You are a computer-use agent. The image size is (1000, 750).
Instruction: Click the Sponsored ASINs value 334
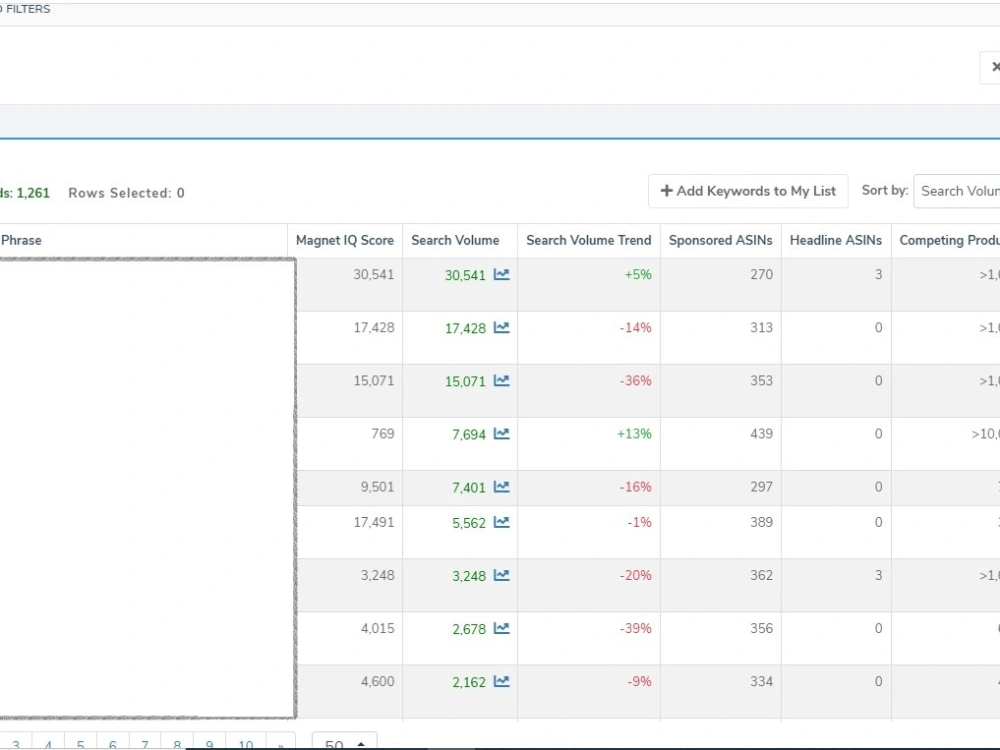coord(761,681)
